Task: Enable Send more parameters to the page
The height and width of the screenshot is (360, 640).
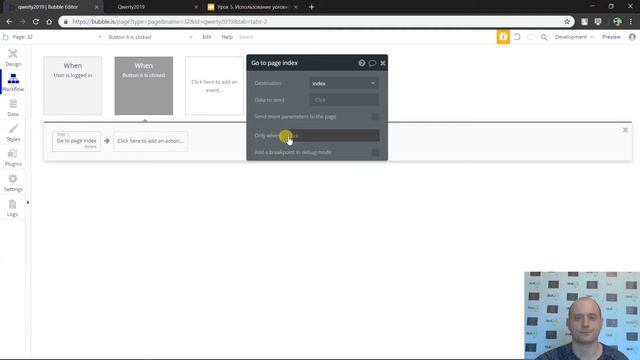Action: click(375, 117)
